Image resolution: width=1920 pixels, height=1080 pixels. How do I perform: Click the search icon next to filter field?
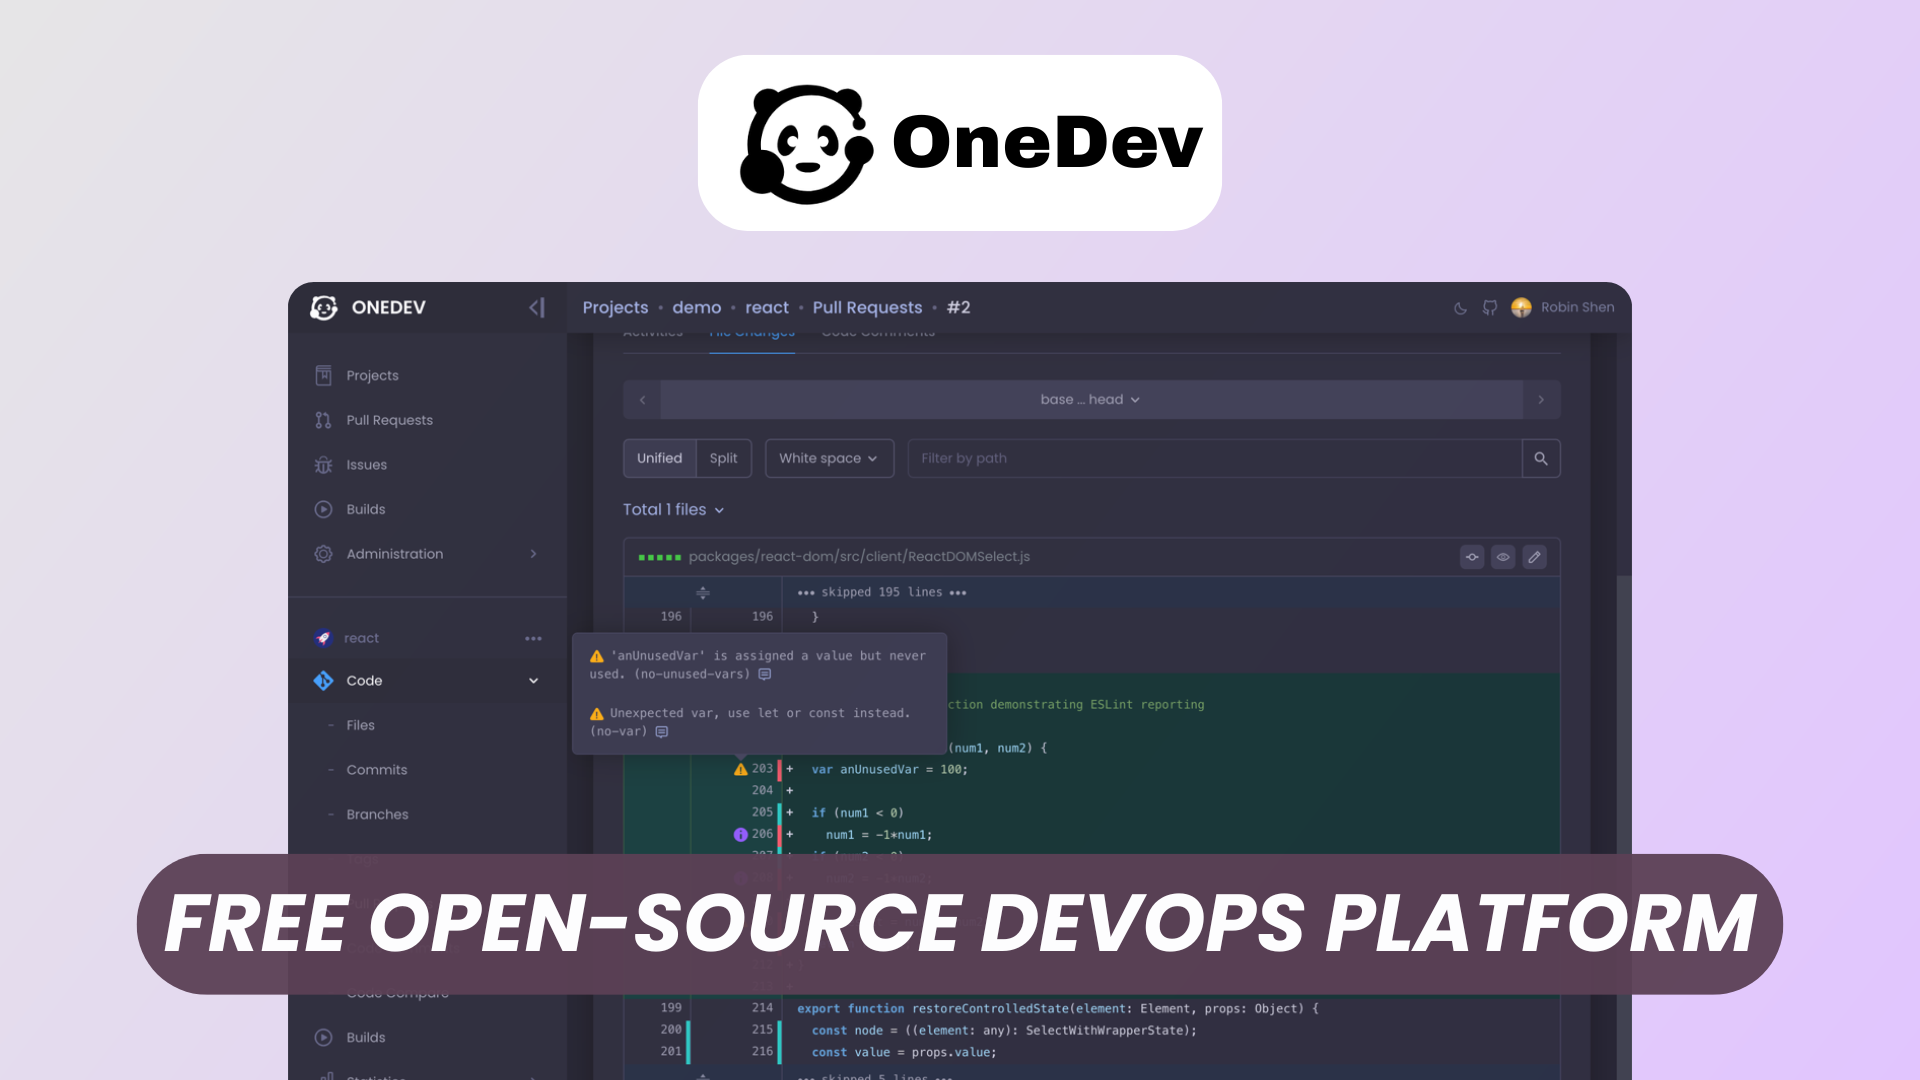(x=1541, y=458)
